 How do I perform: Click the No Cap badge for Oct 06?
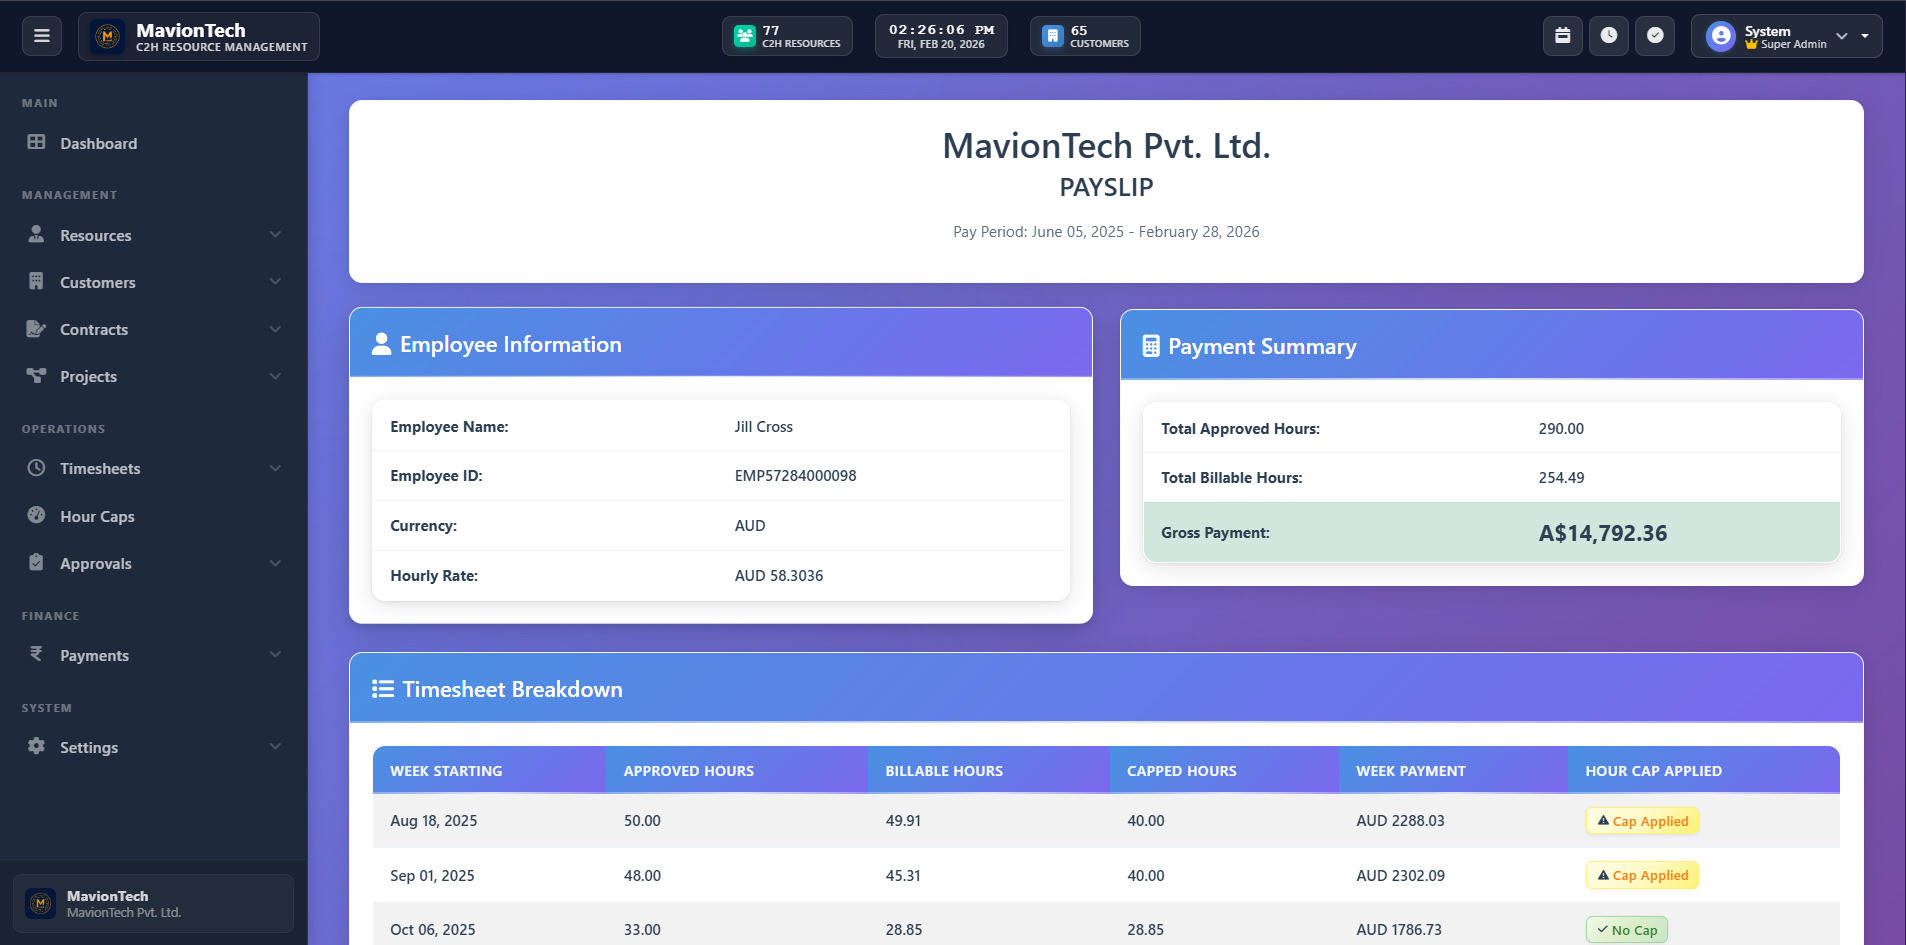[1626, 930]
